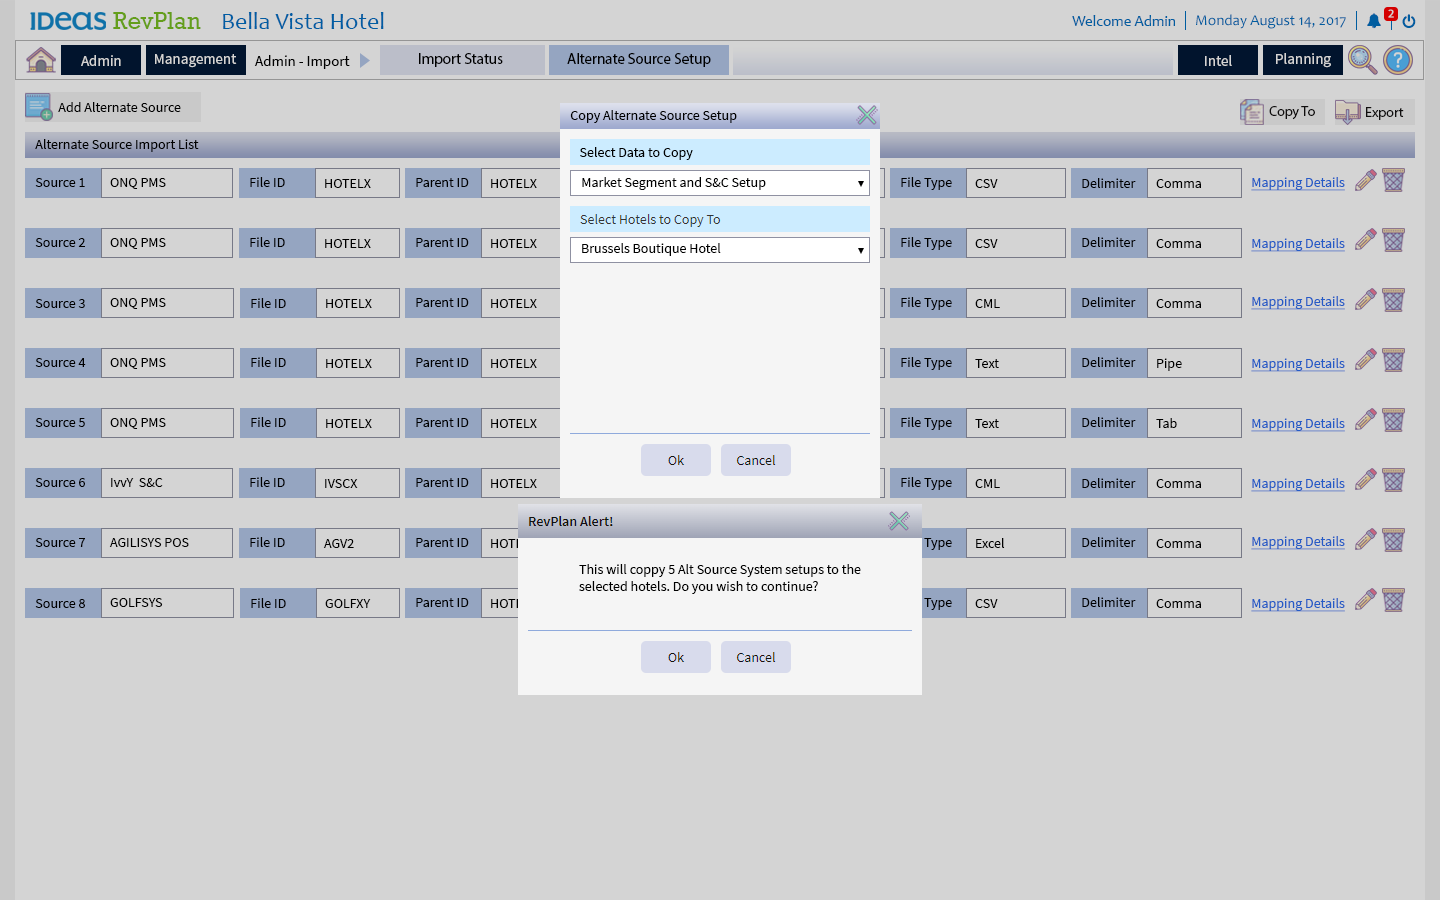Open notifications bell icon
Image resolution: width=1440 pixels, height=900 pixels.
(x=1374, y=21)
